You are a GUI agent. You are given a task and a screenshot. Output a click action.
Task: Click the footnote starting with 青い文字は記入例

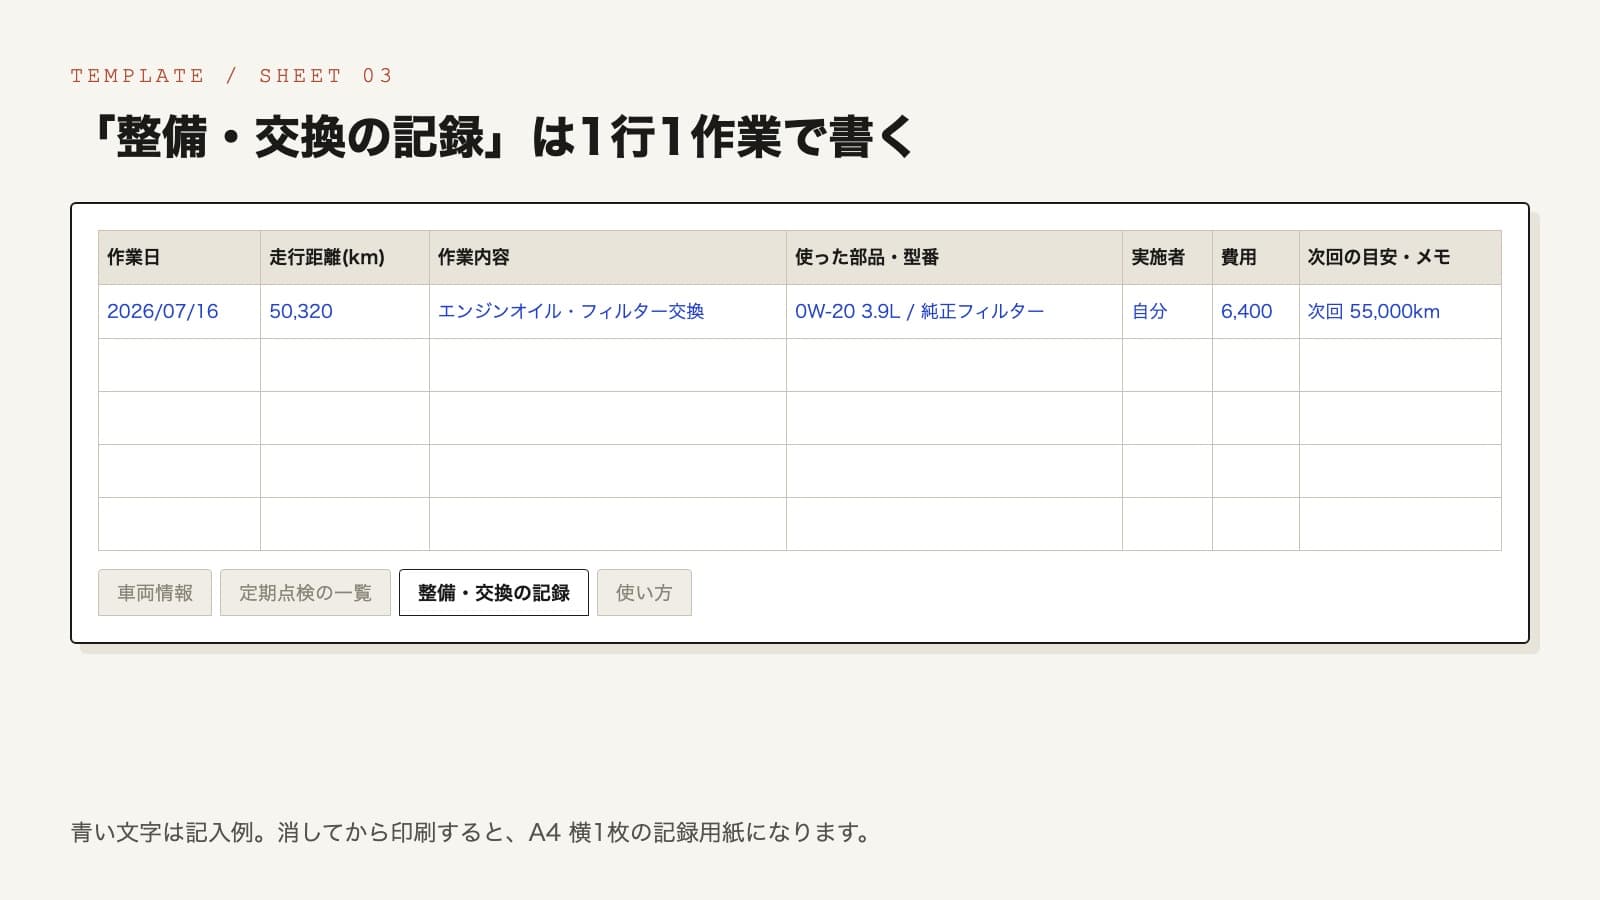[472, 832]
